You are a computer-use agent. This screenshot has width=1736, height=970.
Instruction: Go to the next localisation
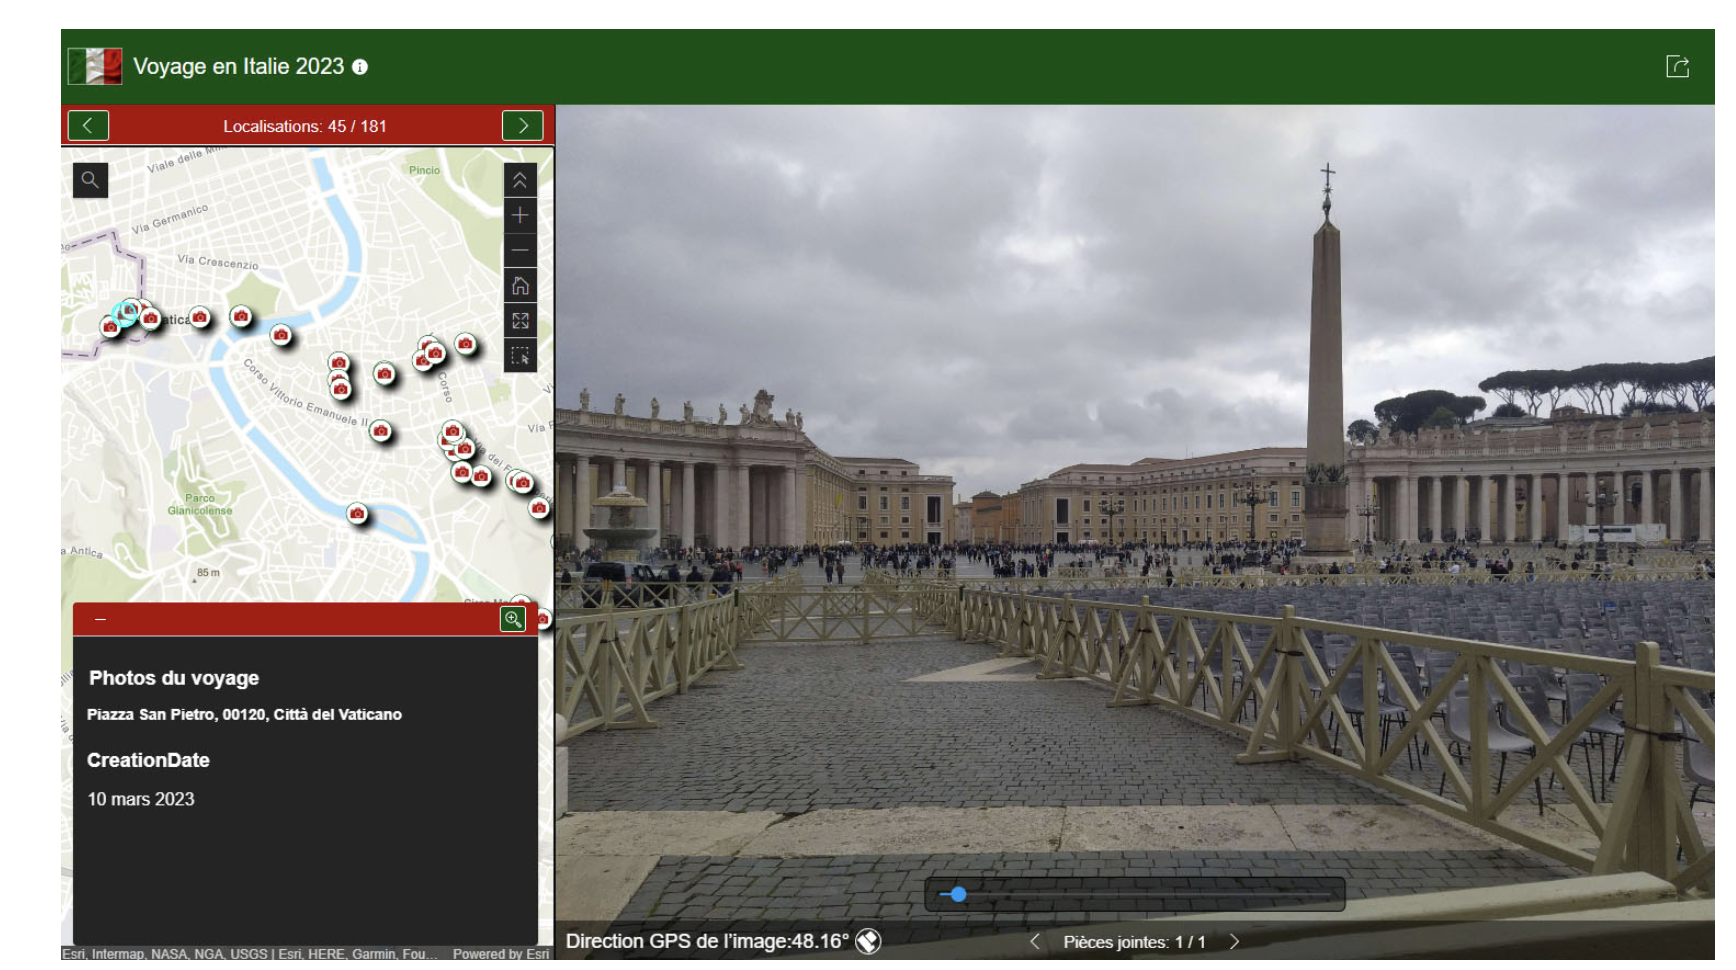(x=522, y=126)
